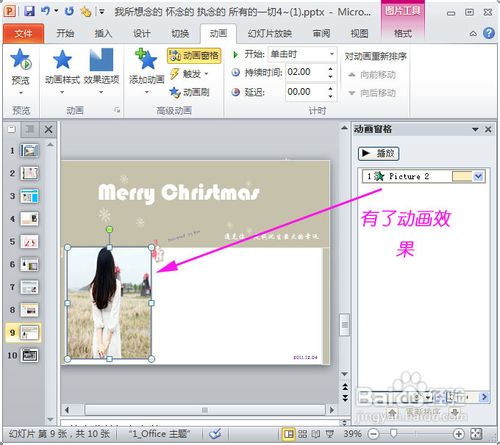Click Add Animation (添加动画) icon
This screenshot has width=500, height=445.
click(x=146, y=59)
